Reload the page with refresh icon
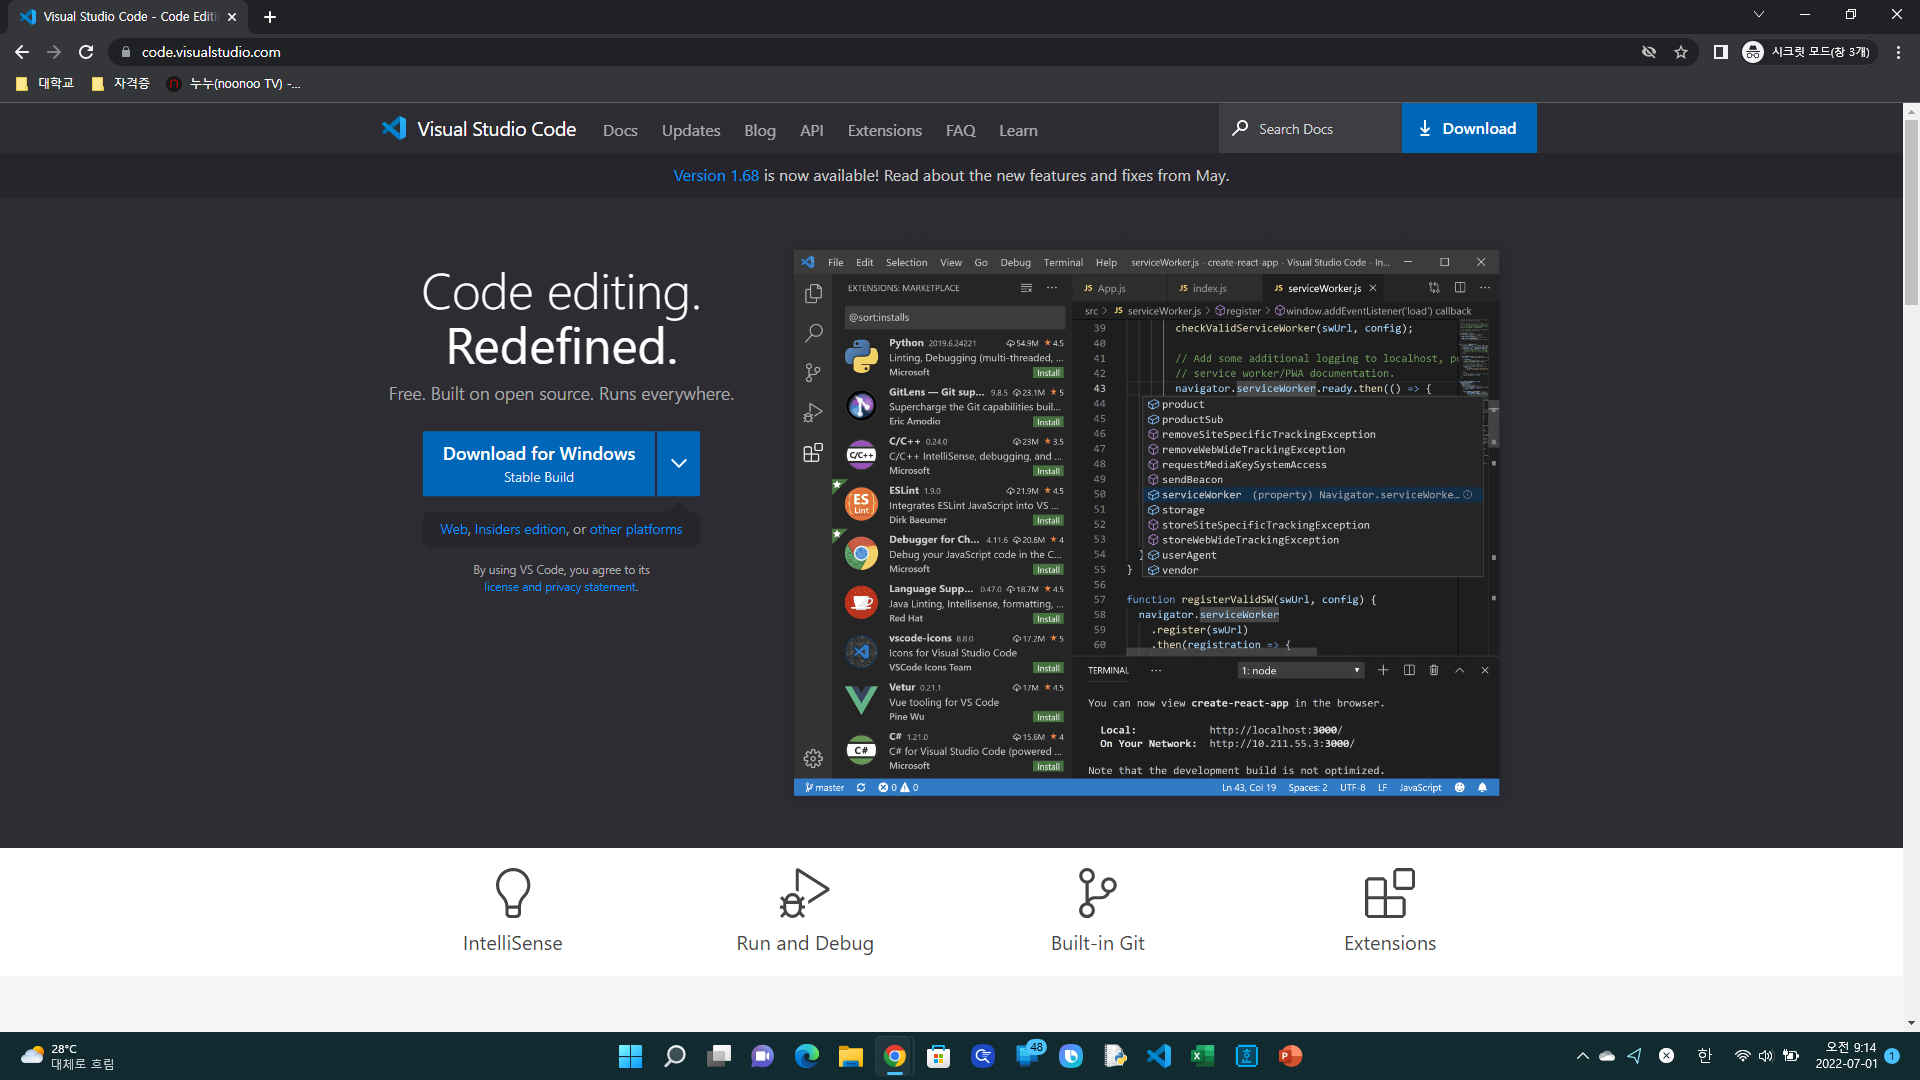1920x1080 pixels. [x=86, y=52]
